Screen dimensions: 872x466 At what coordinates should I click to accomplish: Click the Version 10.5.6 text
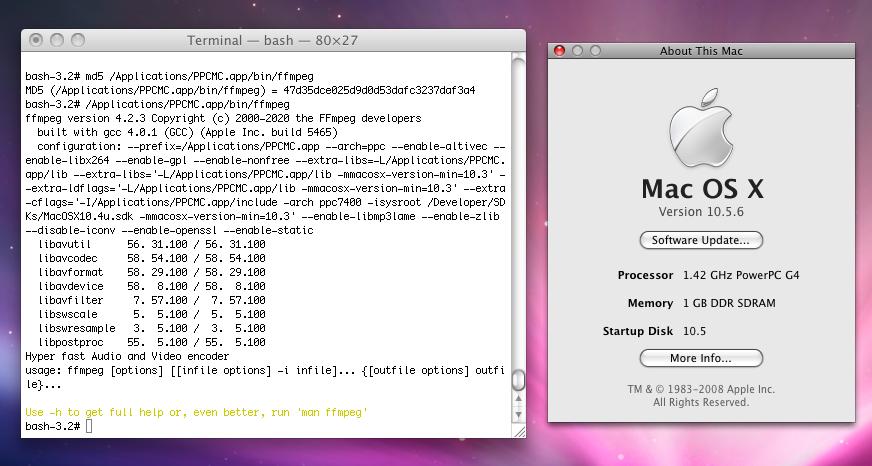coord(701,212)
